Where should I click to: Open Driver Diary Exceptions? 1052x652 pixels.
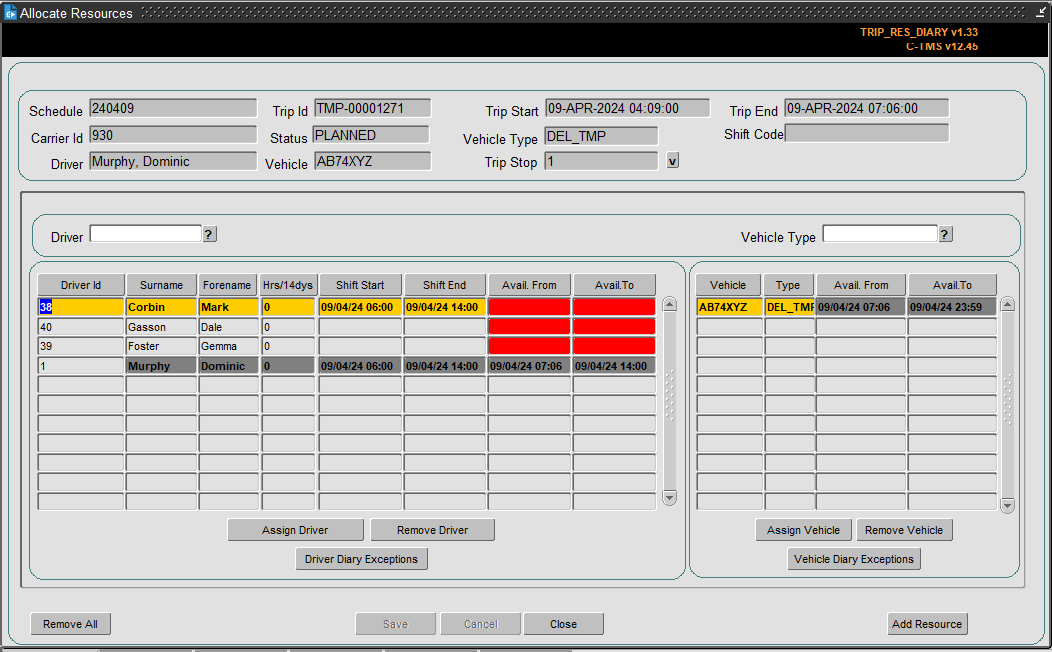[x=361, y=559]
